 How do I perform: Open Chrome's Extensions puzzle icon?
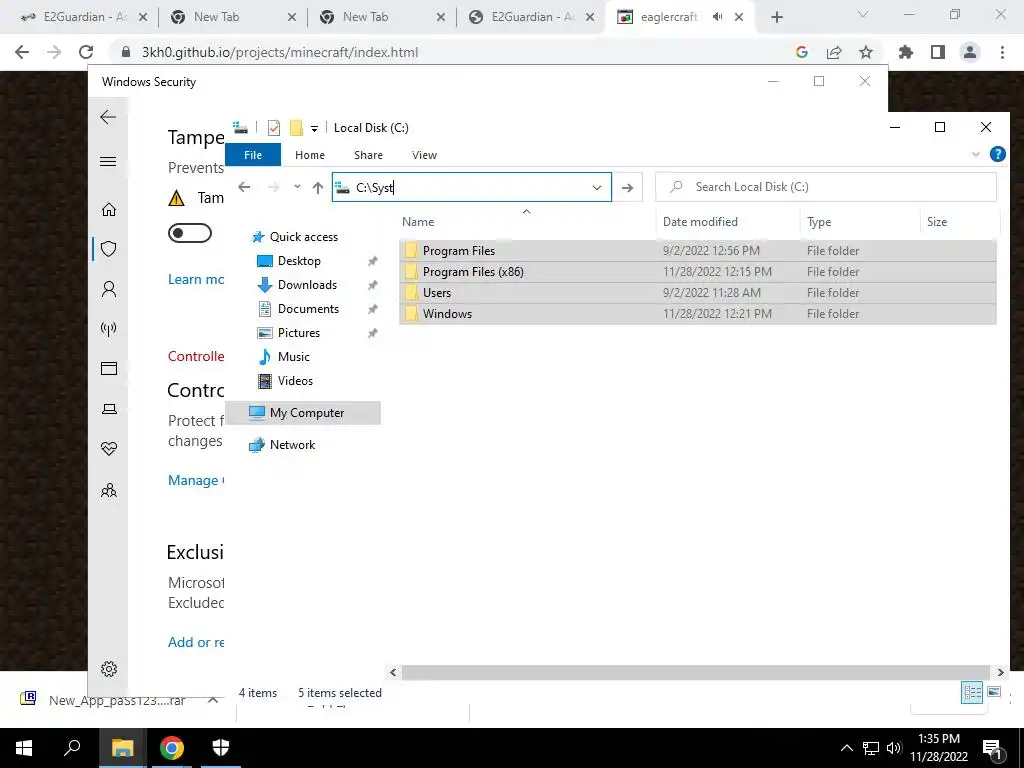pos(906,52)
